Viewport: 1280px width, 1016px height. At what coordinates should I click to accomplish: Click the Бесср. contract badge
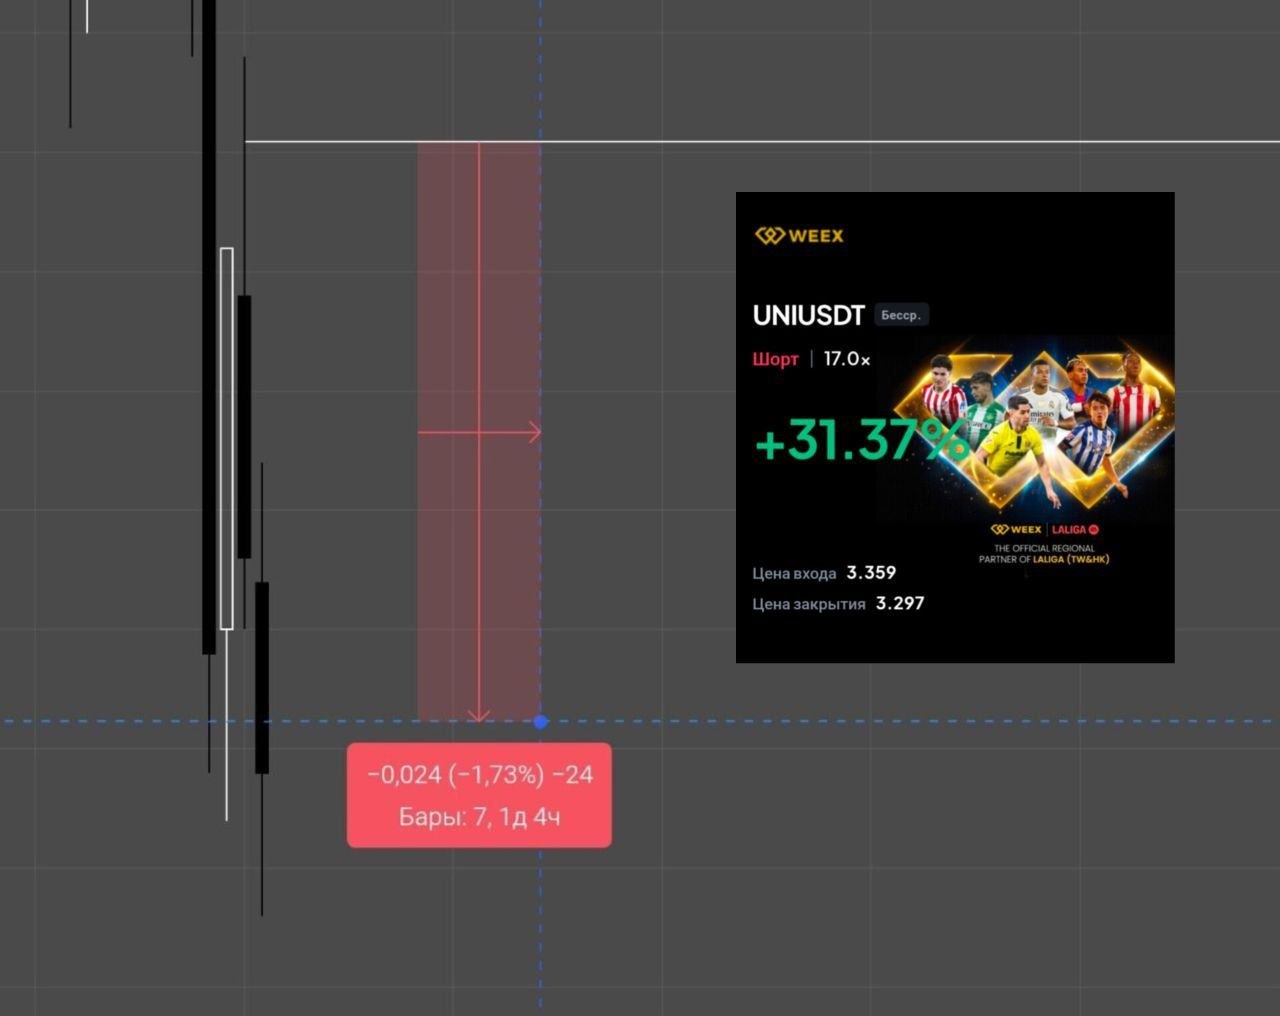[901, 315]
